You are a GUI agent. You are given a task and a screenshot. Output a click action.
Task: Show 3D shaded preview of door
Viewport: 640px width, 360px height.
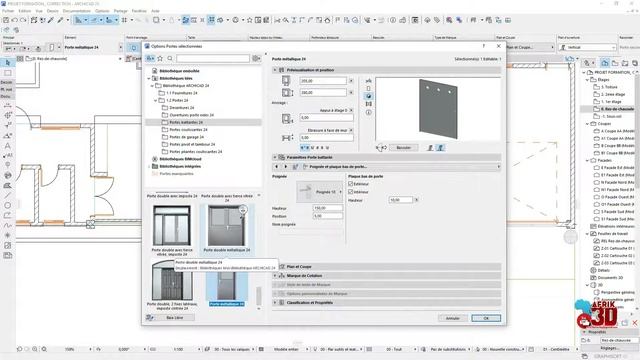pyautogui.click(x=369, y=96)
